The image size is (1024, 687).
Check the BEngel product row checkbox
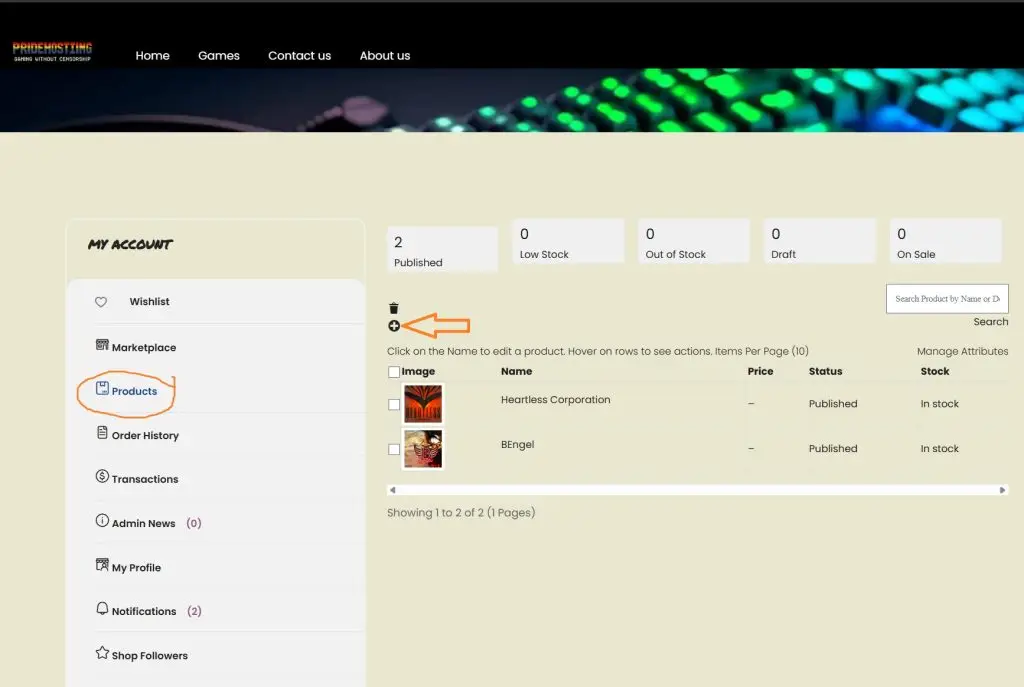point(394,450)
